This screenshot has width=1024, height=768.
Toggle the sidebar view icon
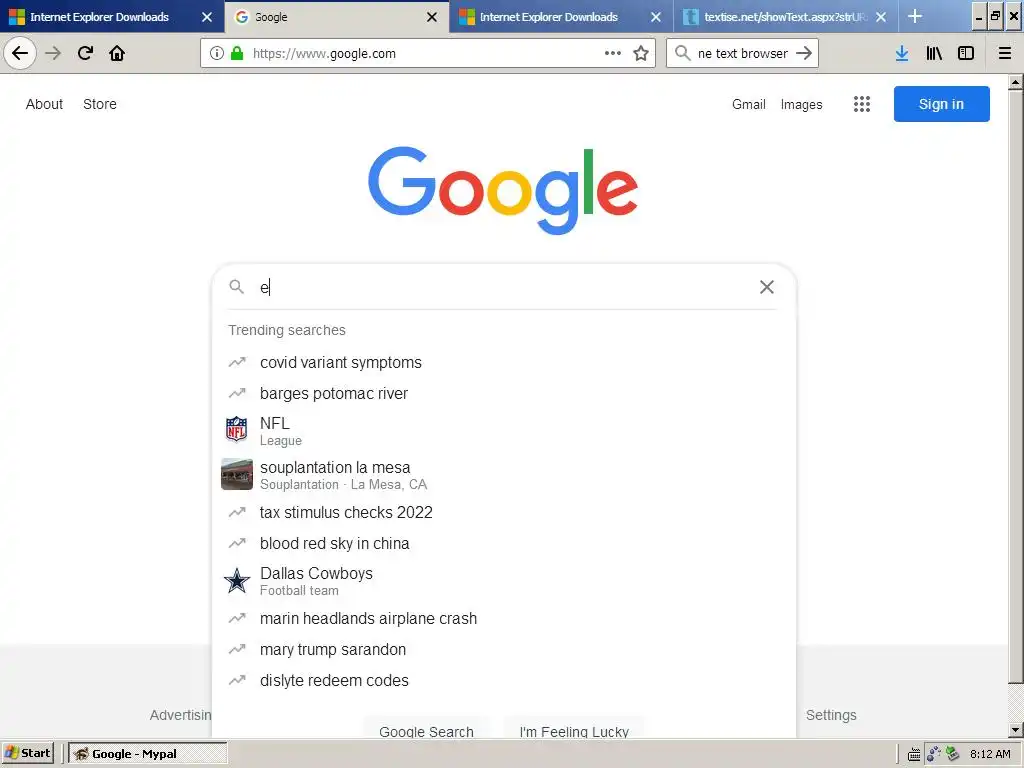[966, 53]
